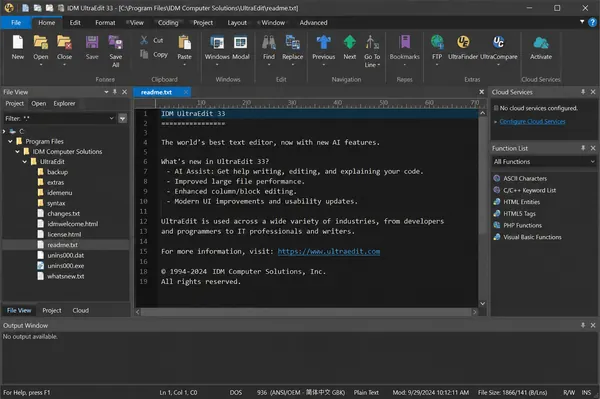Open the Filter combo box dropdown
Image resolution: width=600 pixels, height=399 pixels.
(111, 119)
